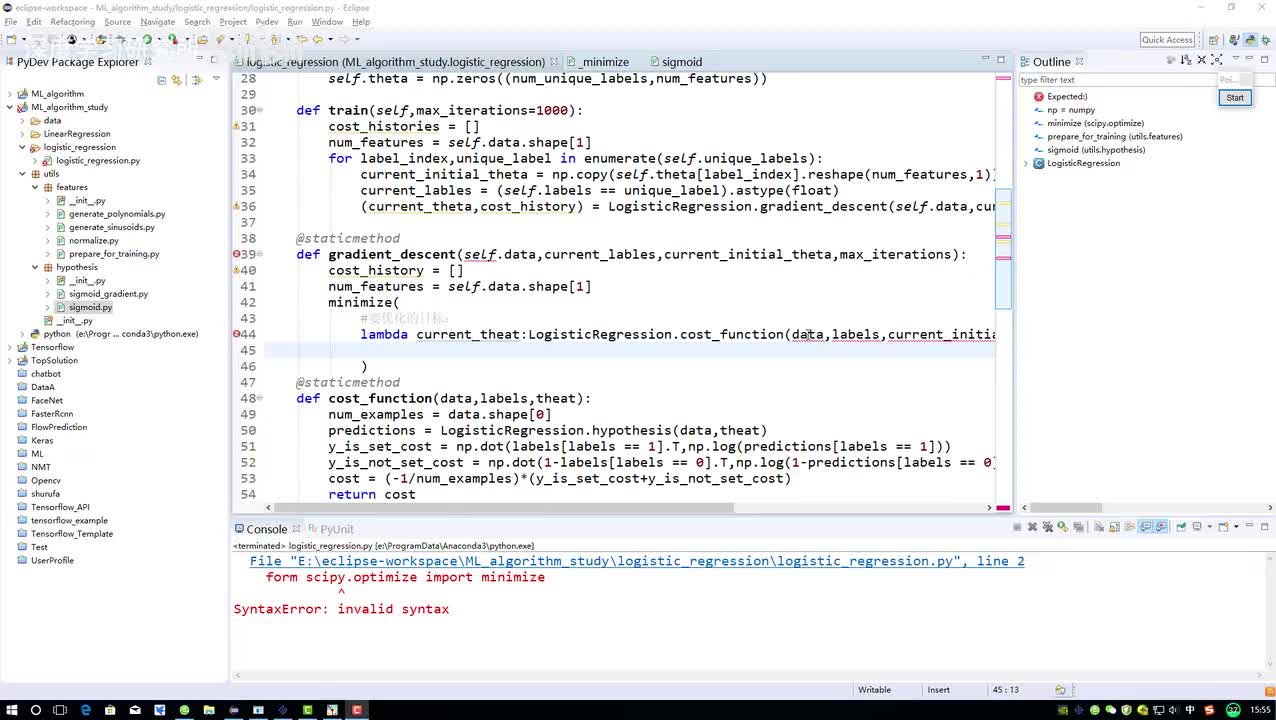Click the Writable status bar entry

click(x=874, y=690)
